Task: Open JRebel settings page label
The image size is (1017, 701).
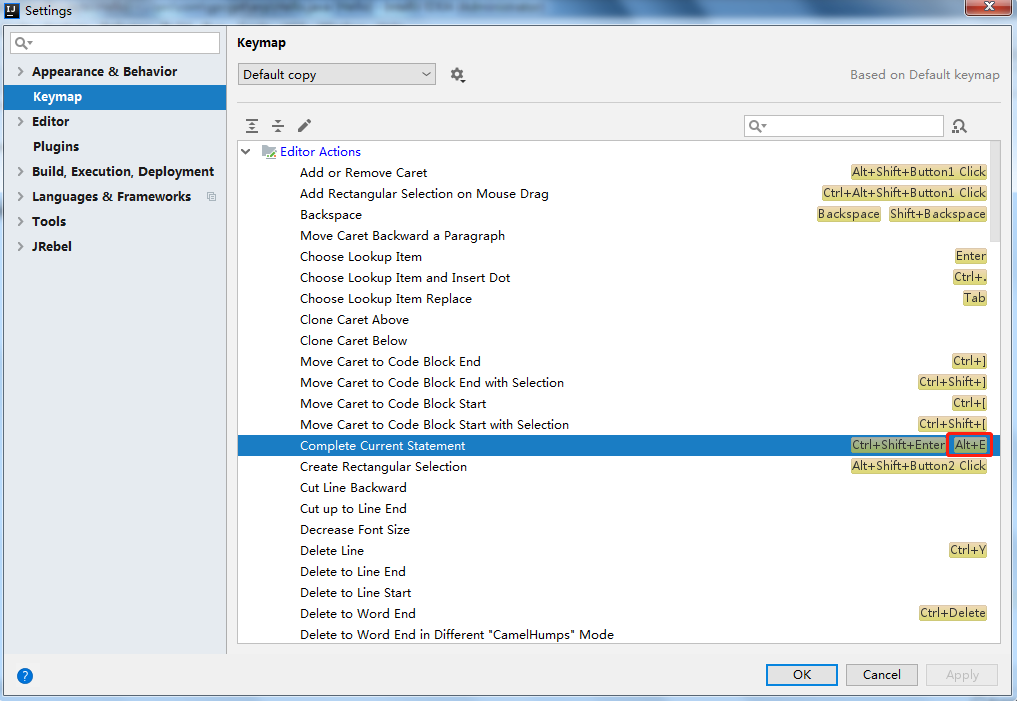Action: pos(52,246)
